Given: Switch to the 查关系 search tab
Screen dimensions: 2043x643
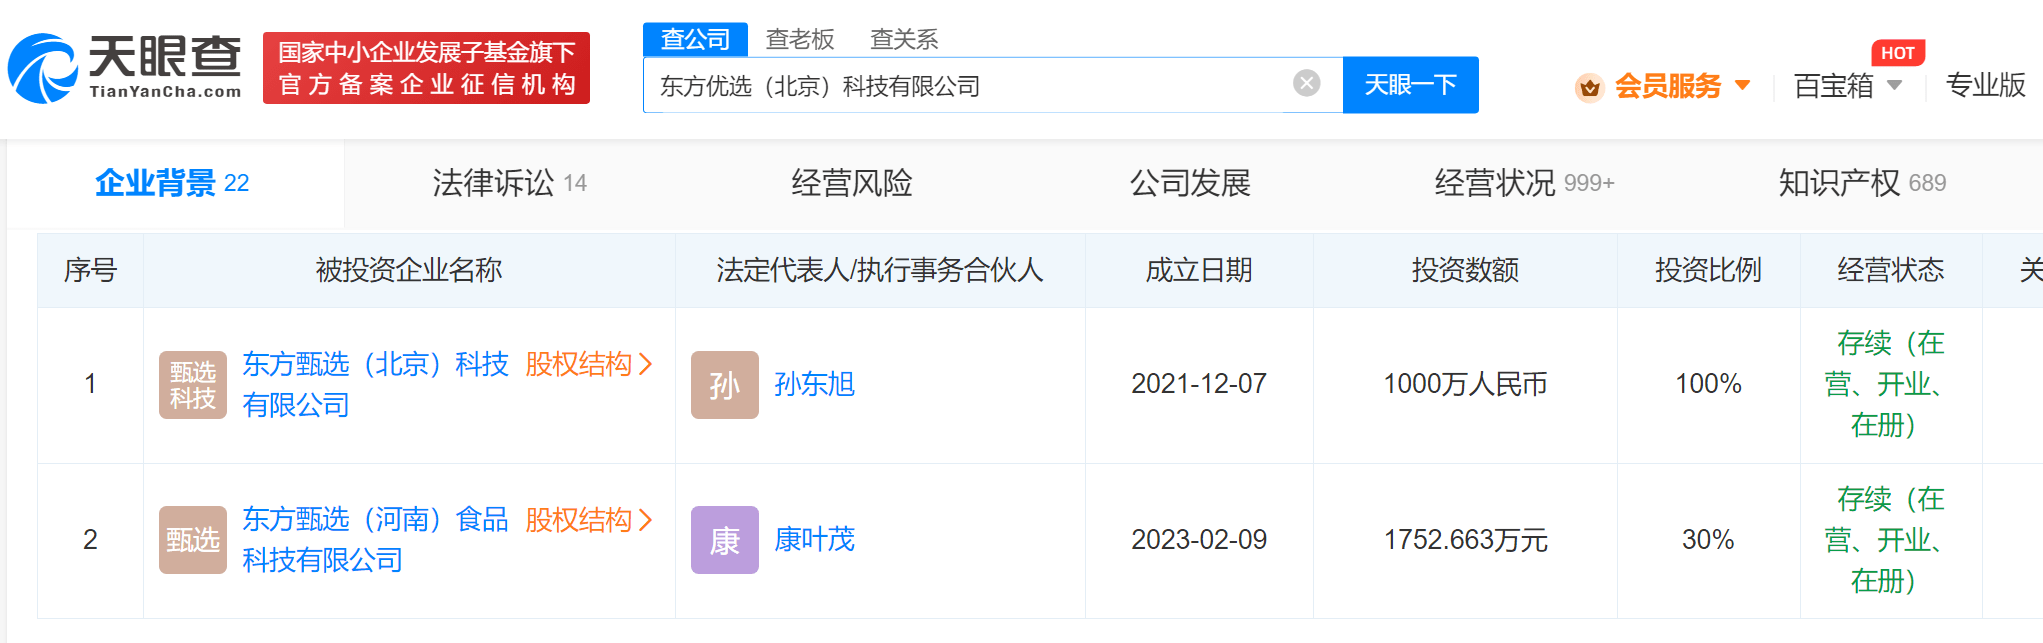Looking at the screenshot, I should [x=904, y=39].
